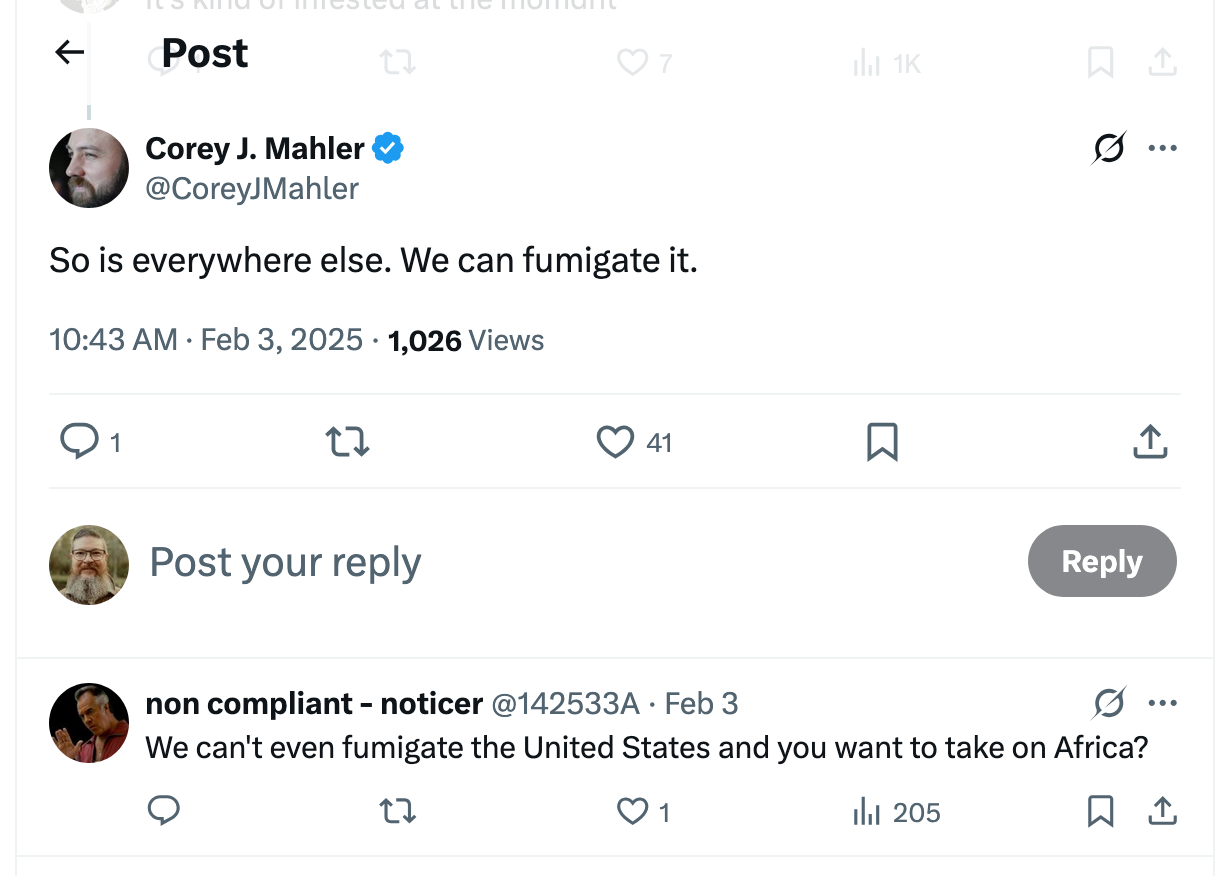Click the verified badge next to Corey's name
Image resolution: width=1223 pixels, height=876 pixels.
point(390,147)
